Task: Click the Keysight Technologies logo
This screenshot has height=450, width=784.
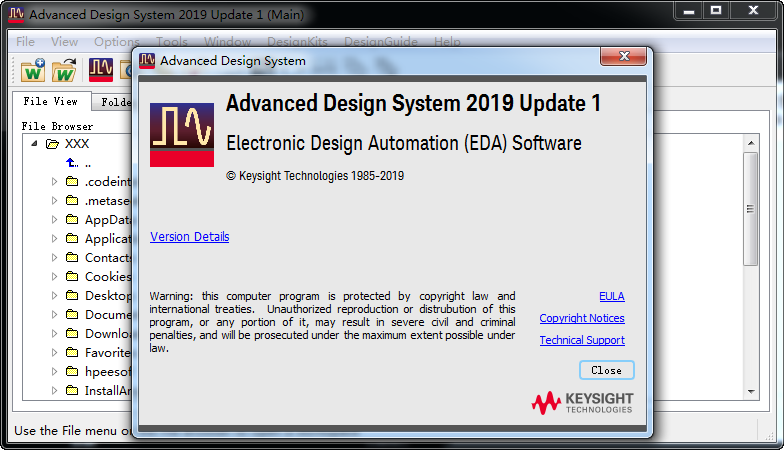Action: pyautogui.click(x=582, y=403)
